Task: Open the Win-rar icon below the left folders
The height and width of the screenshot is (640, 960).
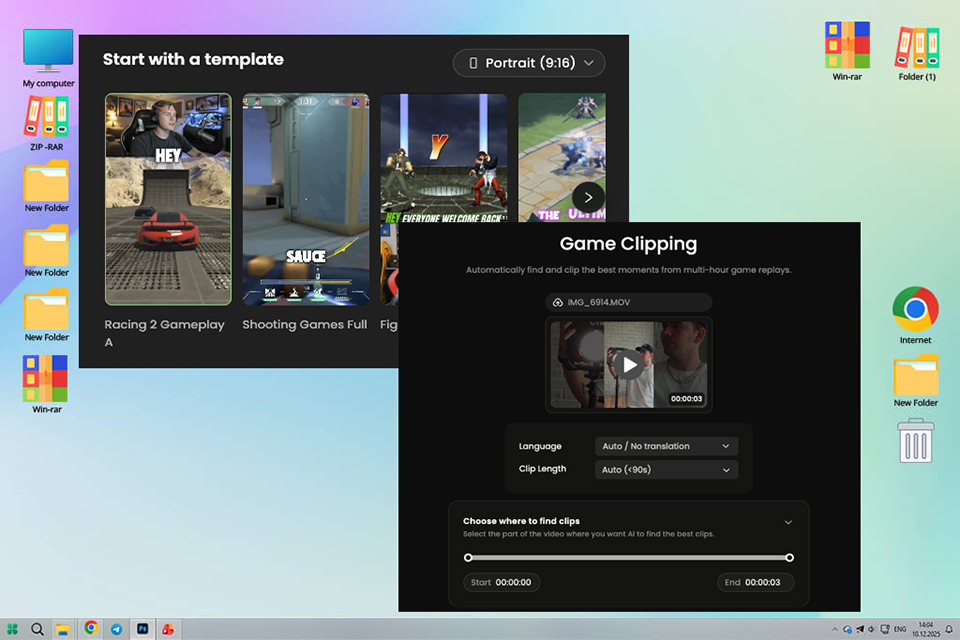Action: pos(47,384)
